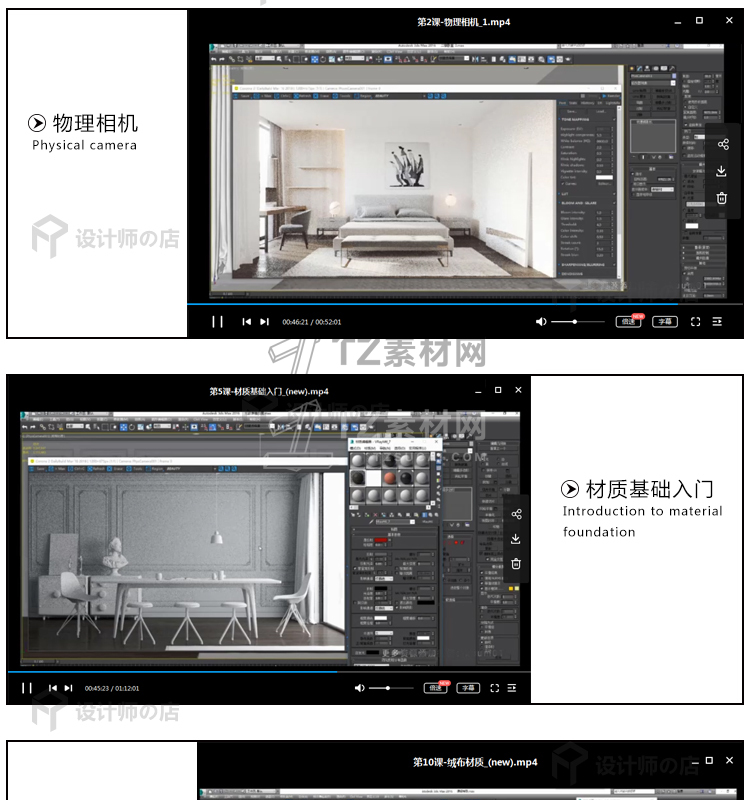
Task: Mute the speaker in 第2课 player
Action: 541,321
